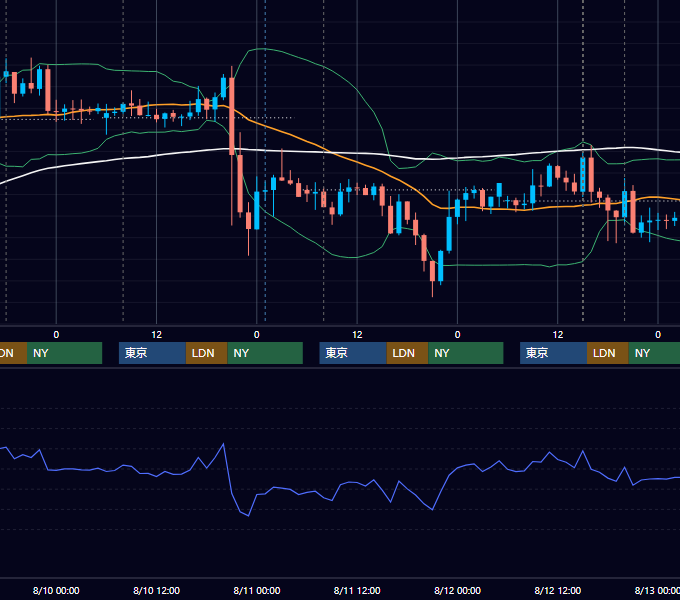680x600 pixels.
Task: Select hour label 0 above 8/12 00:00
Action: (x=457, y=335)
